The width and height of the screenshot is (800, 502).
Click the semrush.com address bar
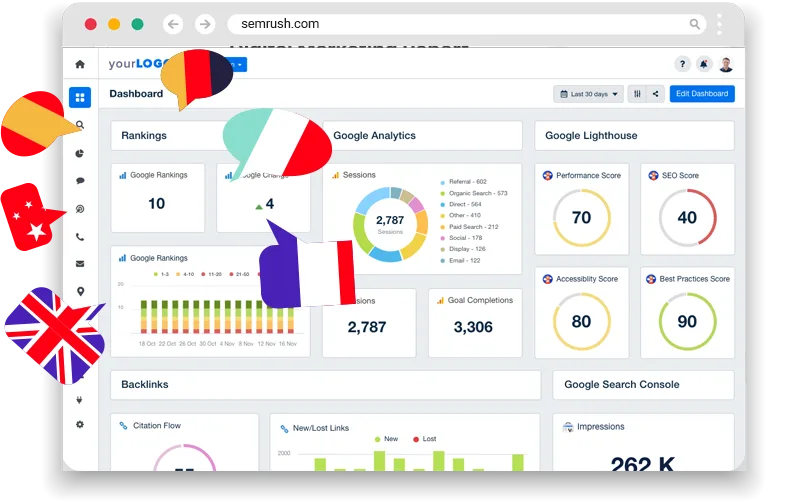click(x=466, y=24)
